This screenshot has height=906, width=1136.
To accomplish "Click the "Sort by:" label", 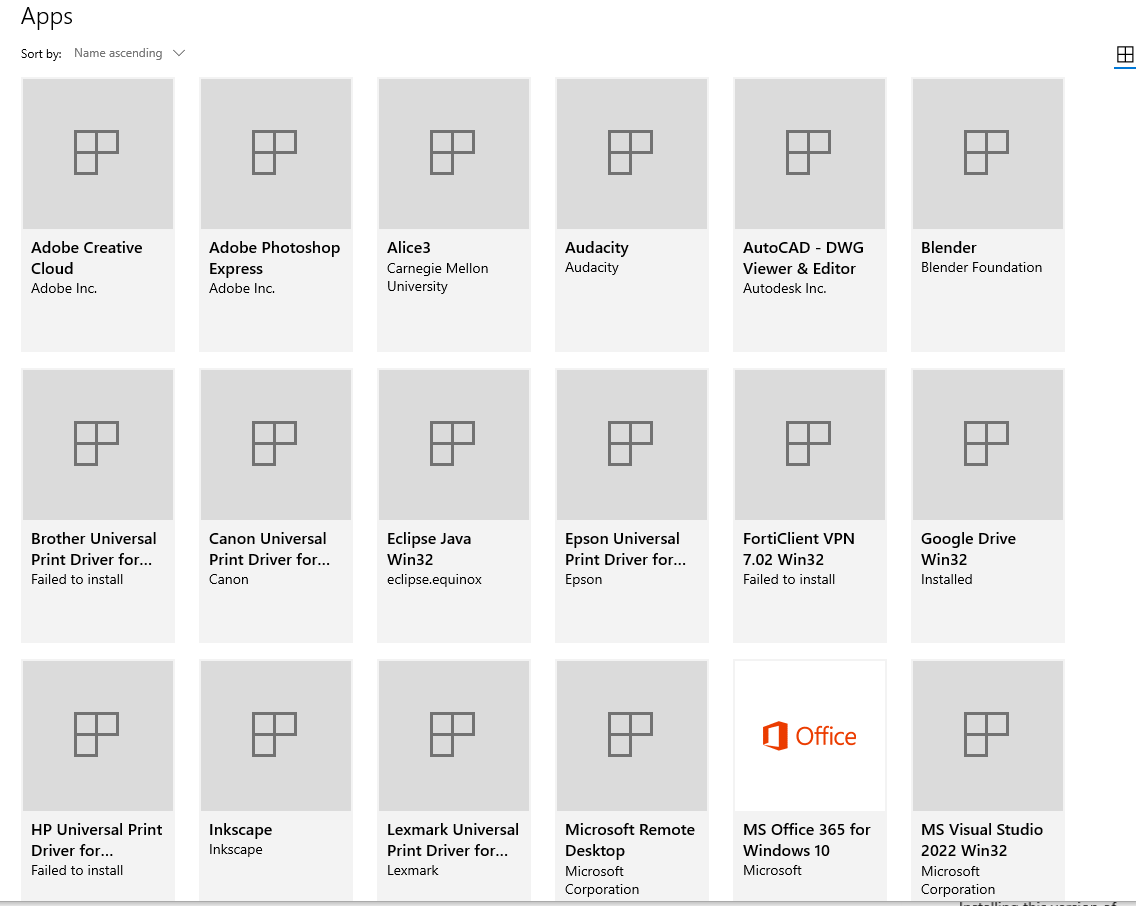I will [x=41, y=54].
